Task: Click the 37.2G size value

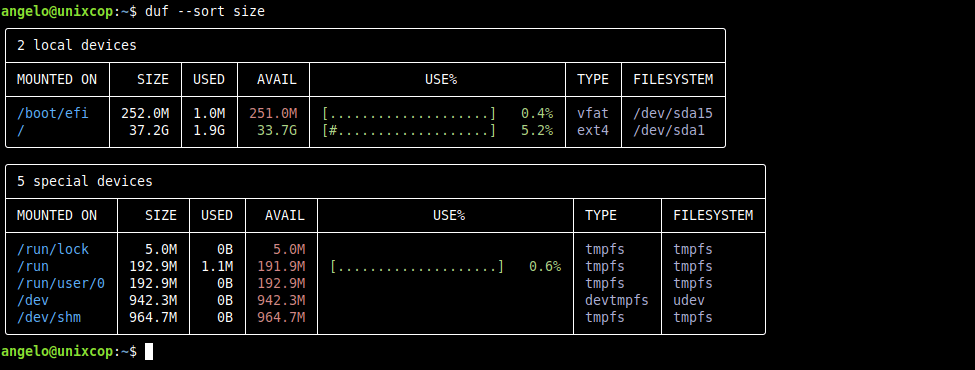Action: tap(149, 131)
